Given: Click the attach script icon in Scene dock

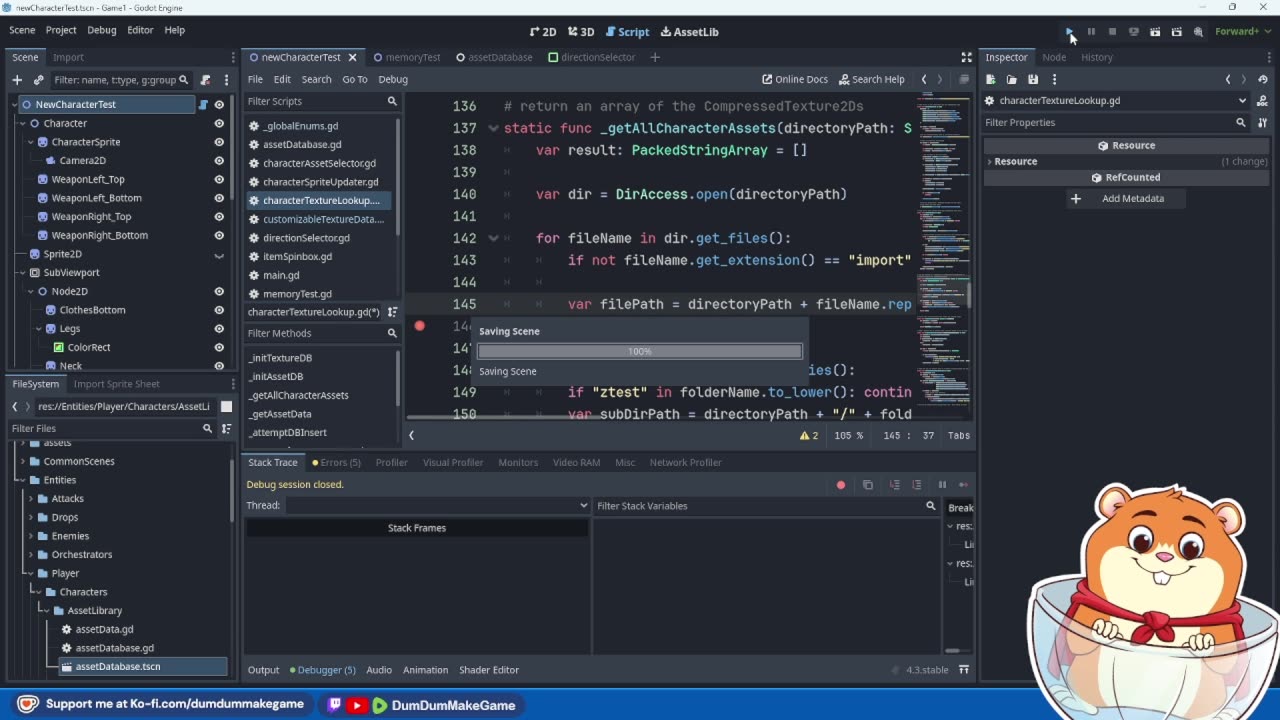Looking at the screenshot, I should tap(205, 80).
